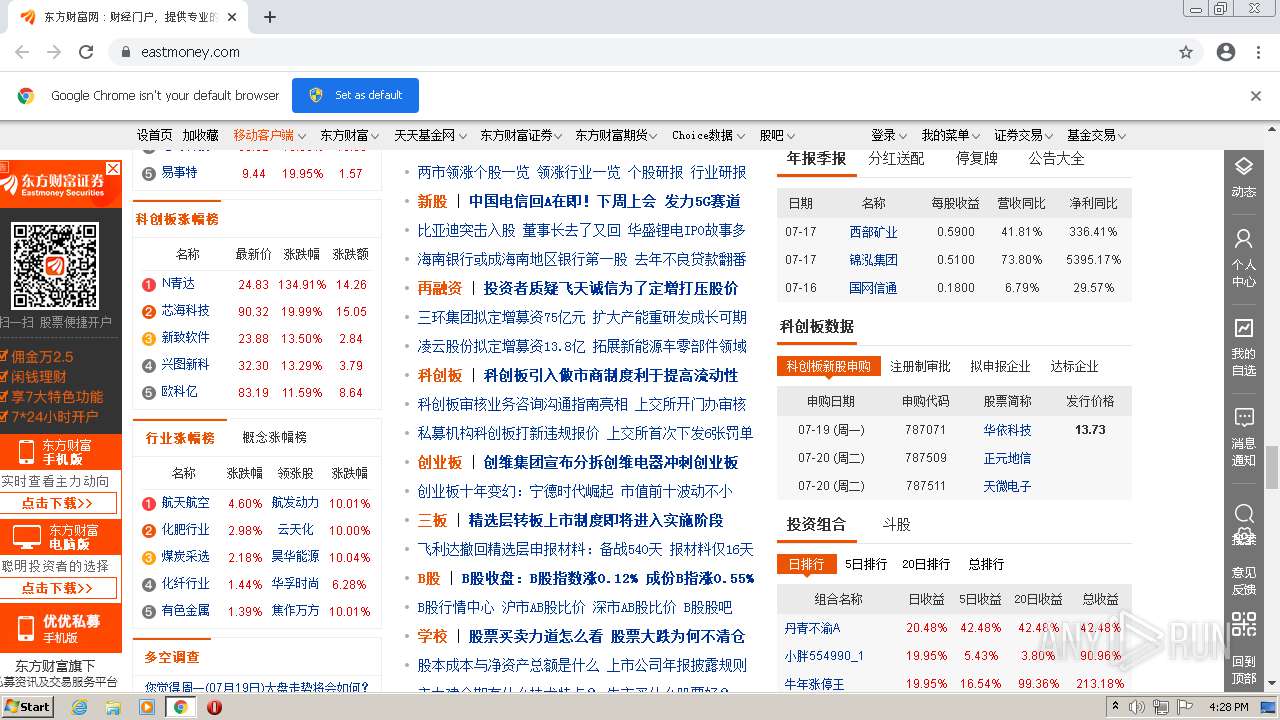
Task: Dismiss the default browser notification bar
Action: click(x=1256, y=96)
